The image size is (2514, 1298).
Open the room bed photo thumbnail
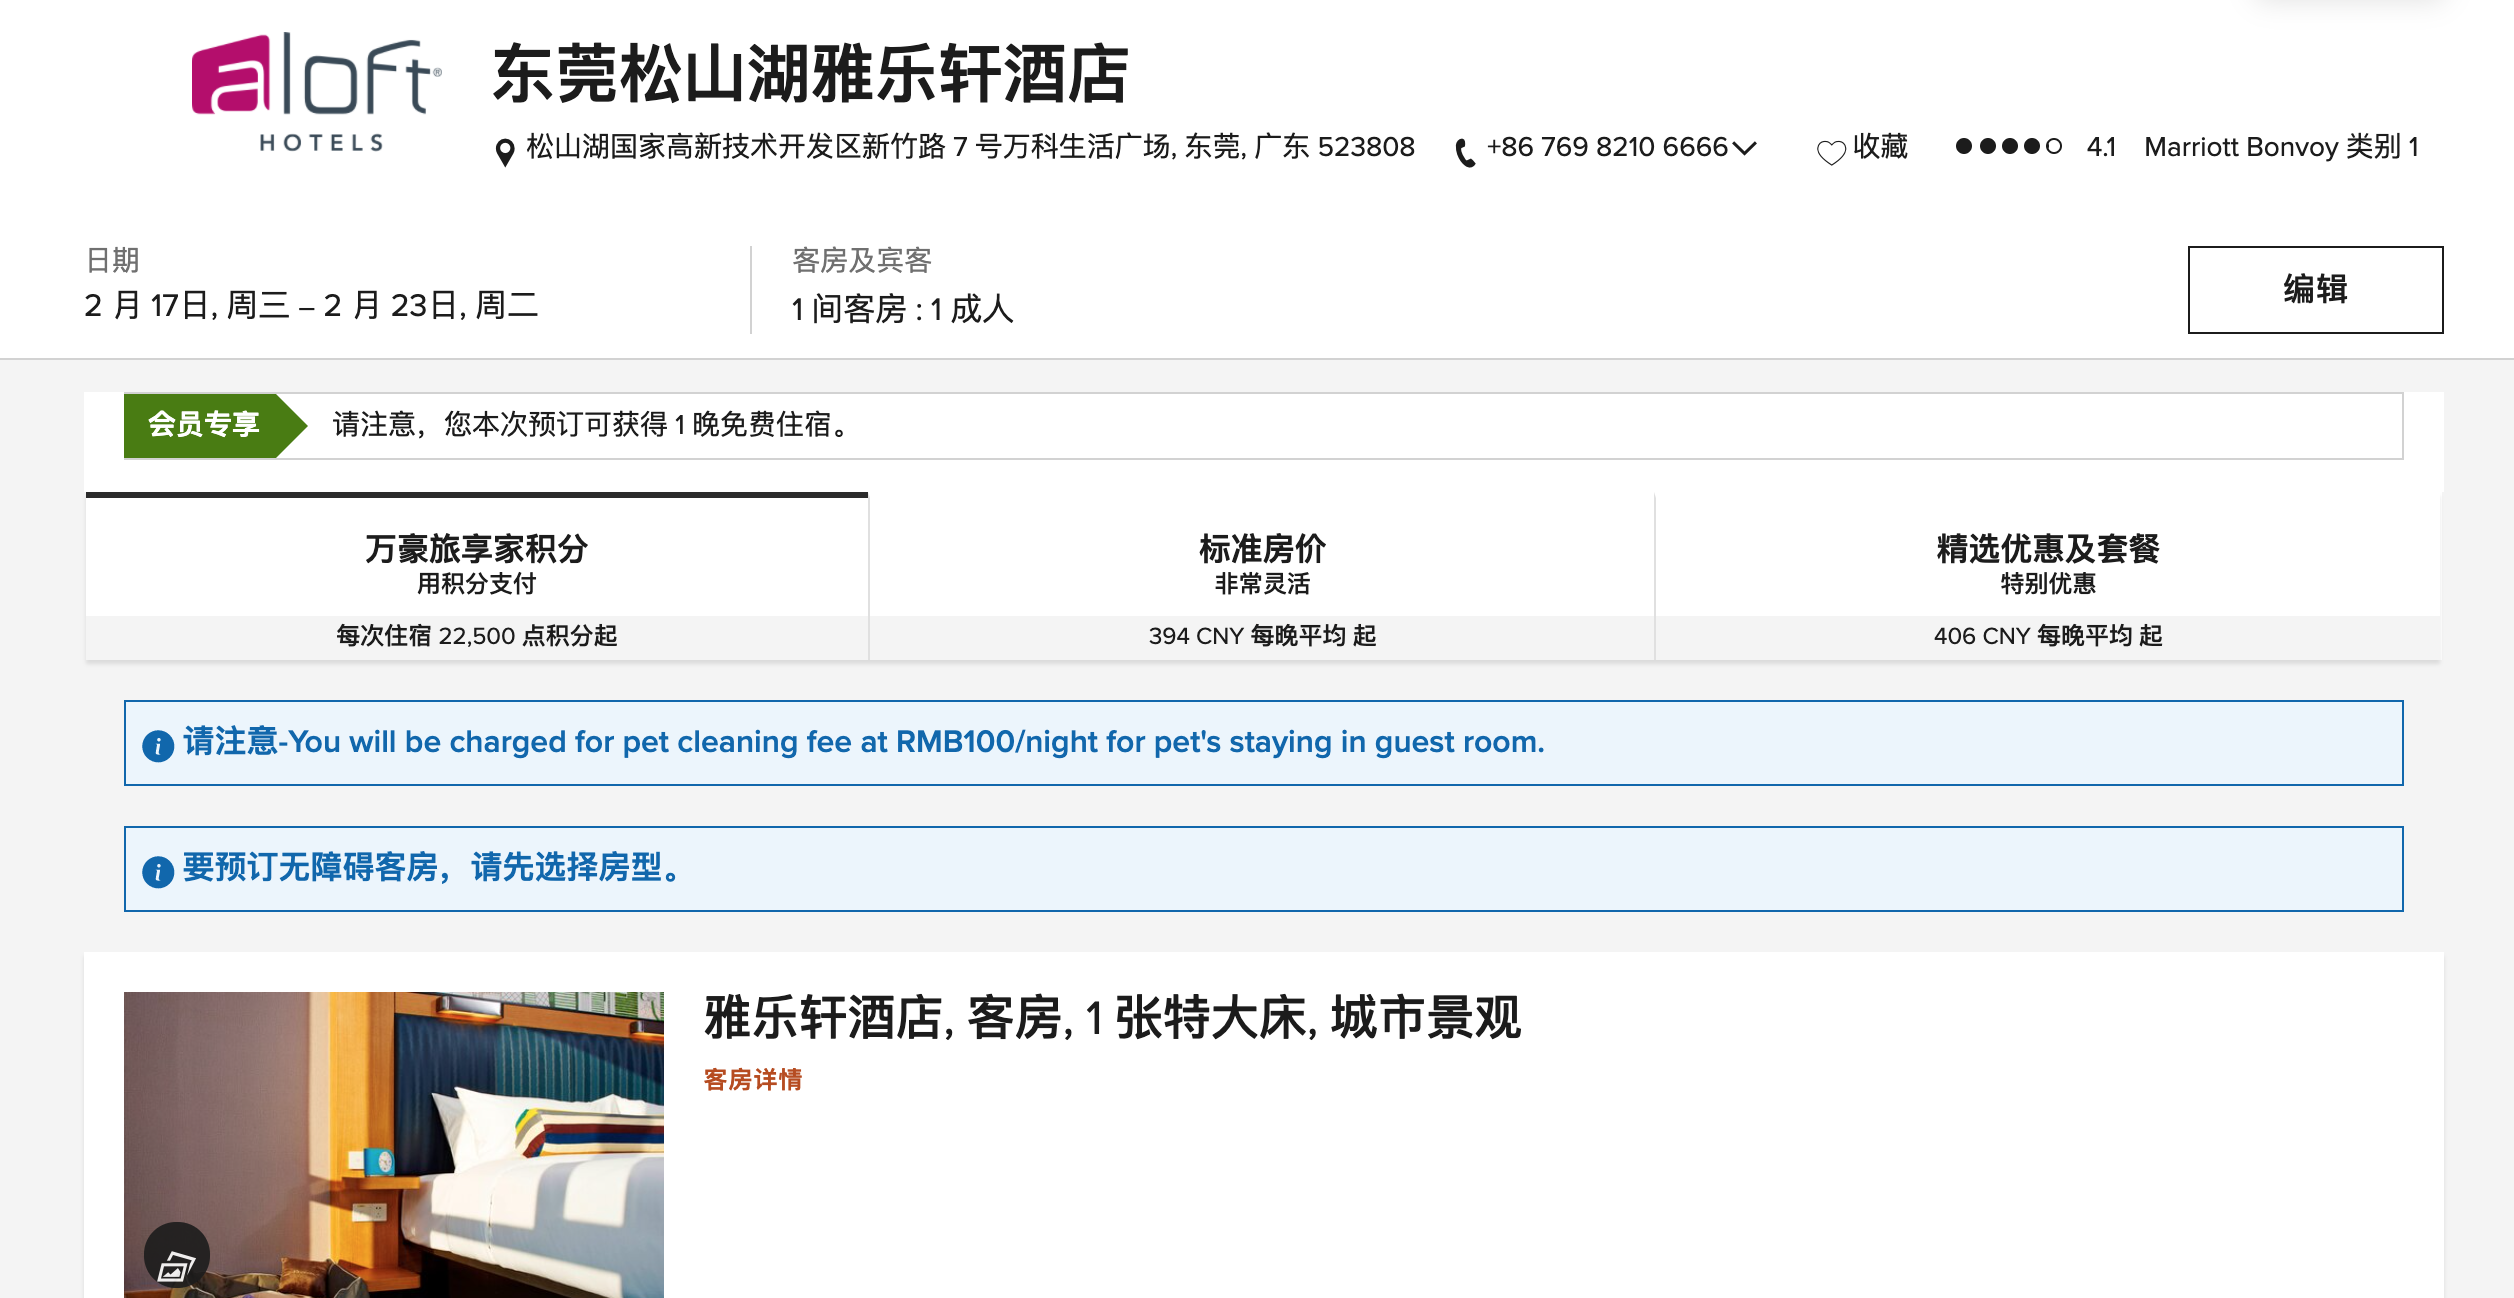coord(394,1145)
